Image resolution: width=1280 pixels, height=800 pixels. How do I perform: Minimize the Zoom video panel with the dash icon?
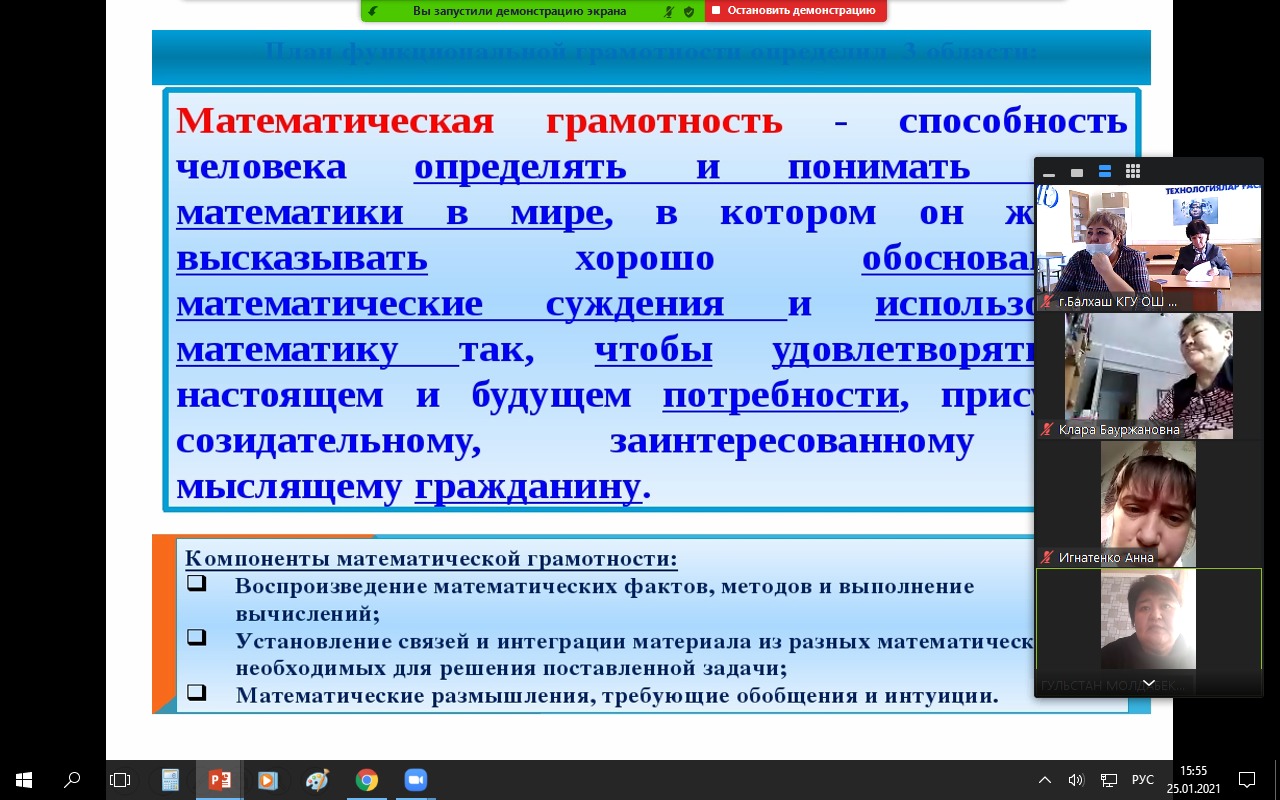click(1049, 172)
